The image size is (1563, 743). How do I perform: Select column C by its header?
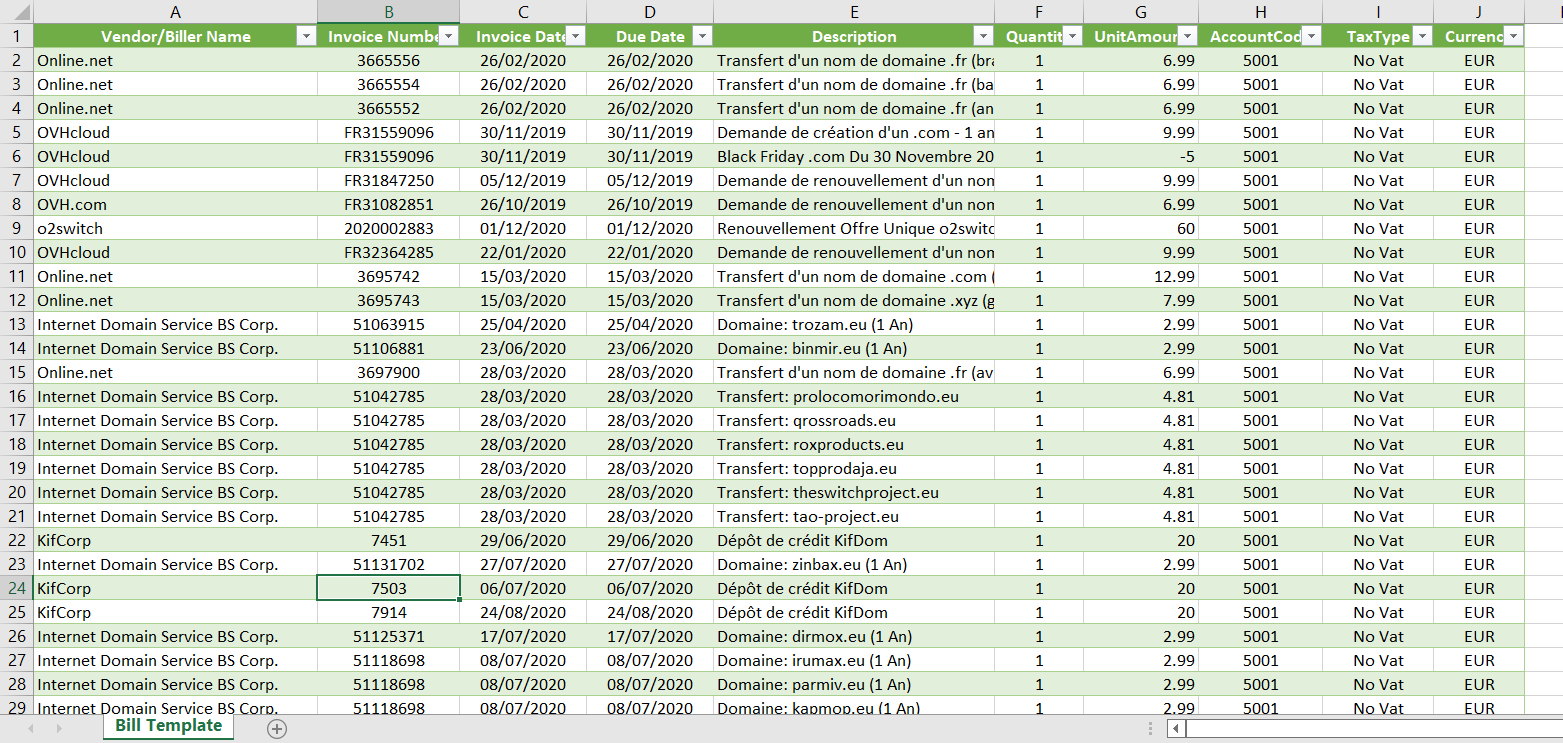pos(523,12)
